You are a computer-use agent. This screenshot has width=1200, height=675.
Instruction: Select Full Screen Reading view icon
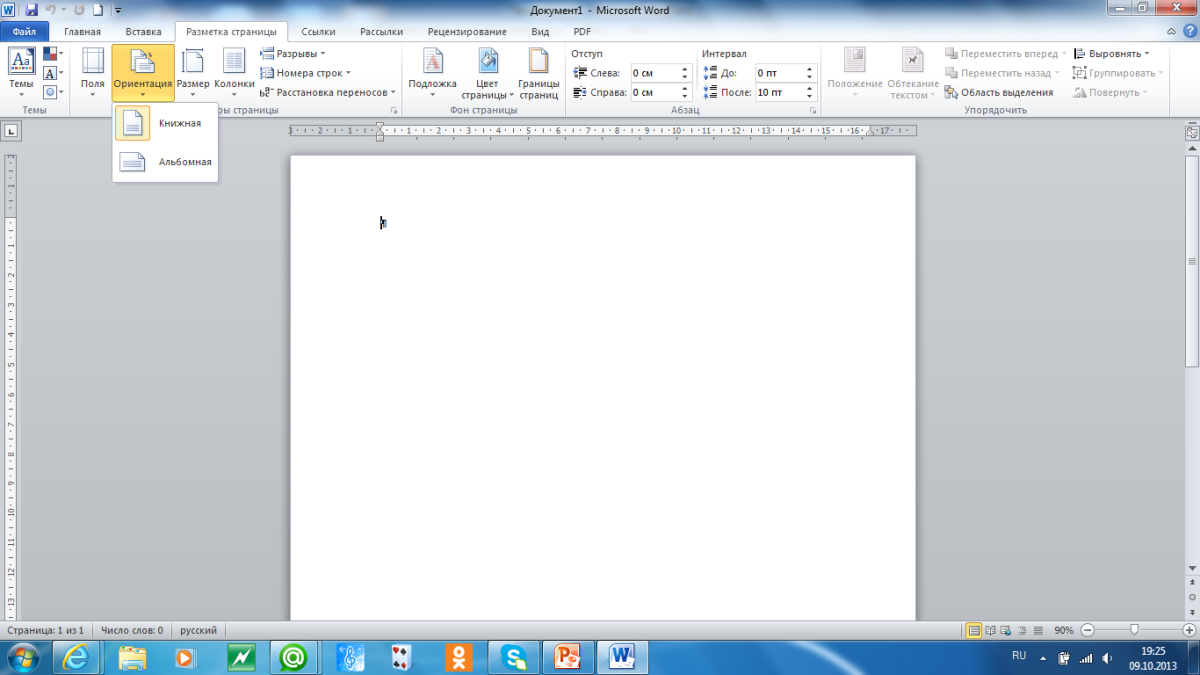point(991,631)
